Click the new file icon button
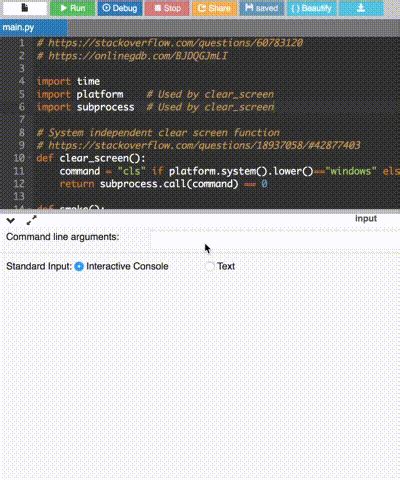The image size is (400, 480). pyautogui.click(x=24, y=8)
